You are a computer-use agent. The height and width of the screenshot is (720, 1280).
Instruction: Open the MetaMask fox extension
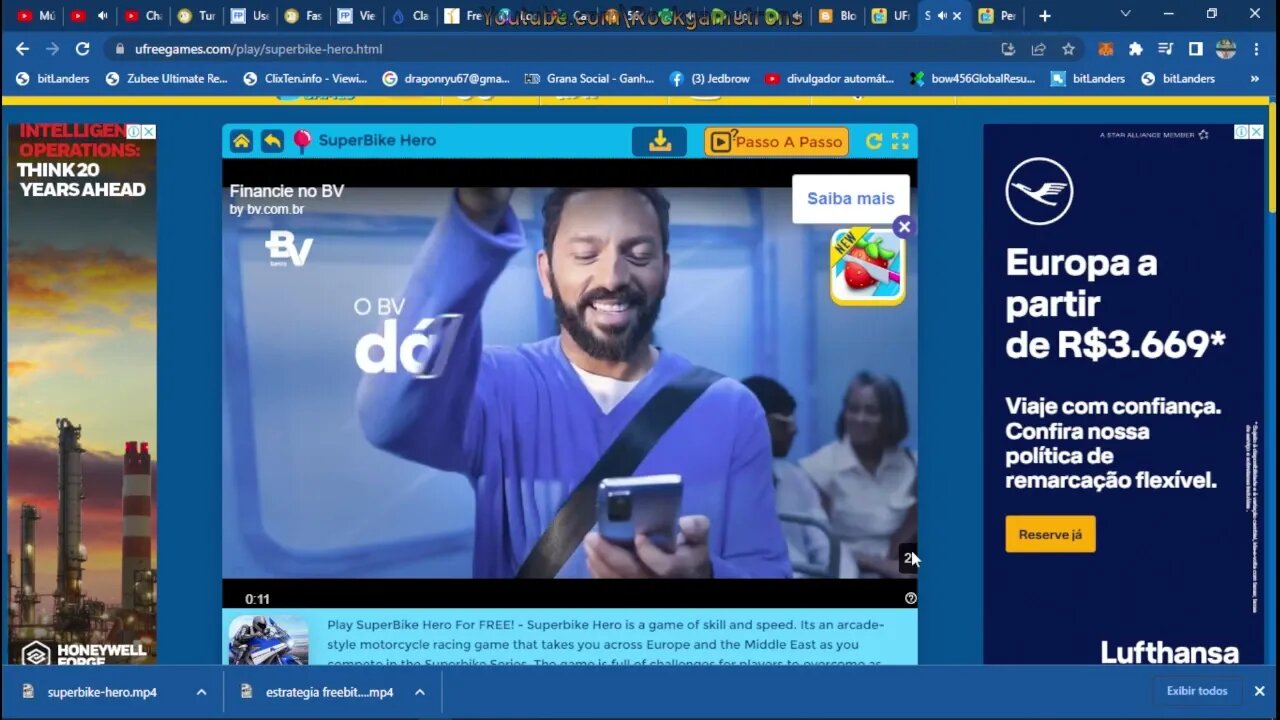(x=1106, y=48)
